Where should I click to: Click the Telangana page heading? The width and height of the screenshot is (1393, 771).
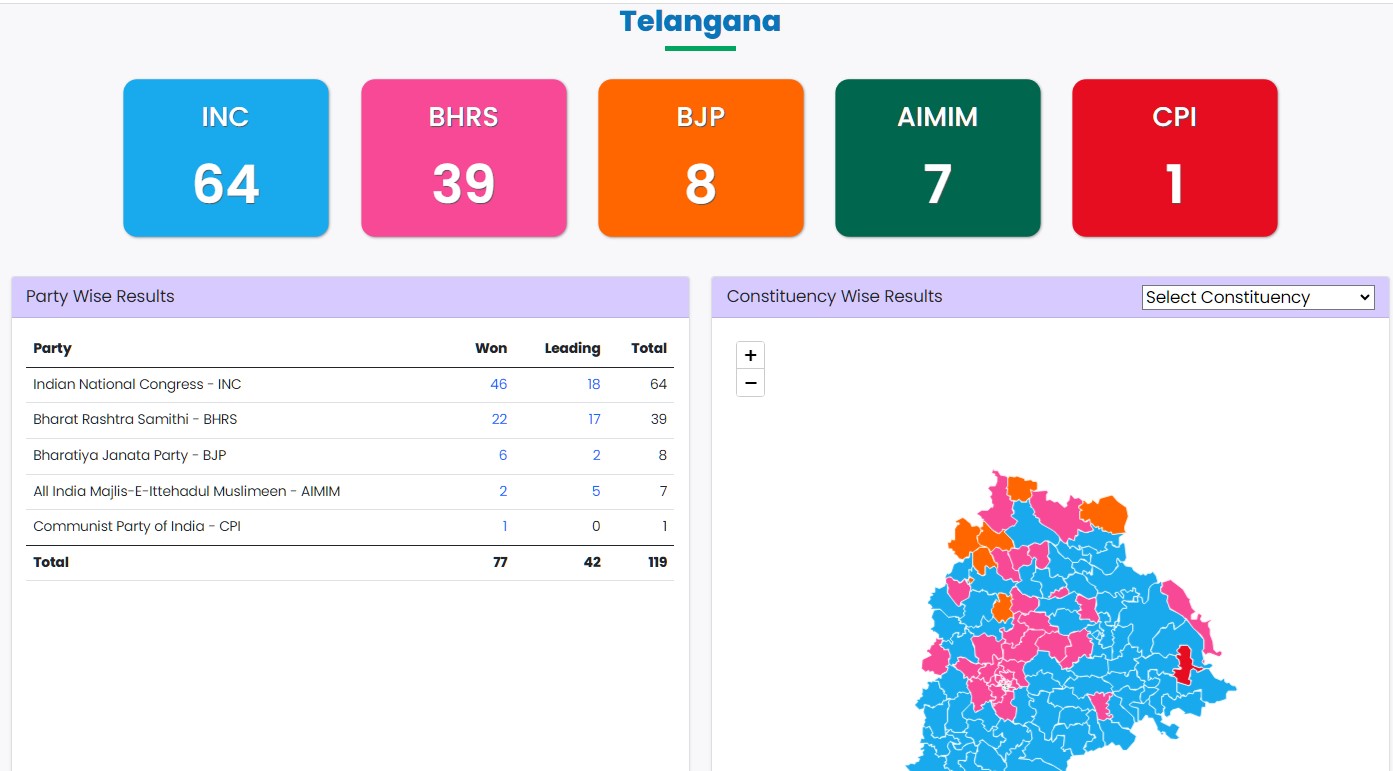click(x=700, y=21)
